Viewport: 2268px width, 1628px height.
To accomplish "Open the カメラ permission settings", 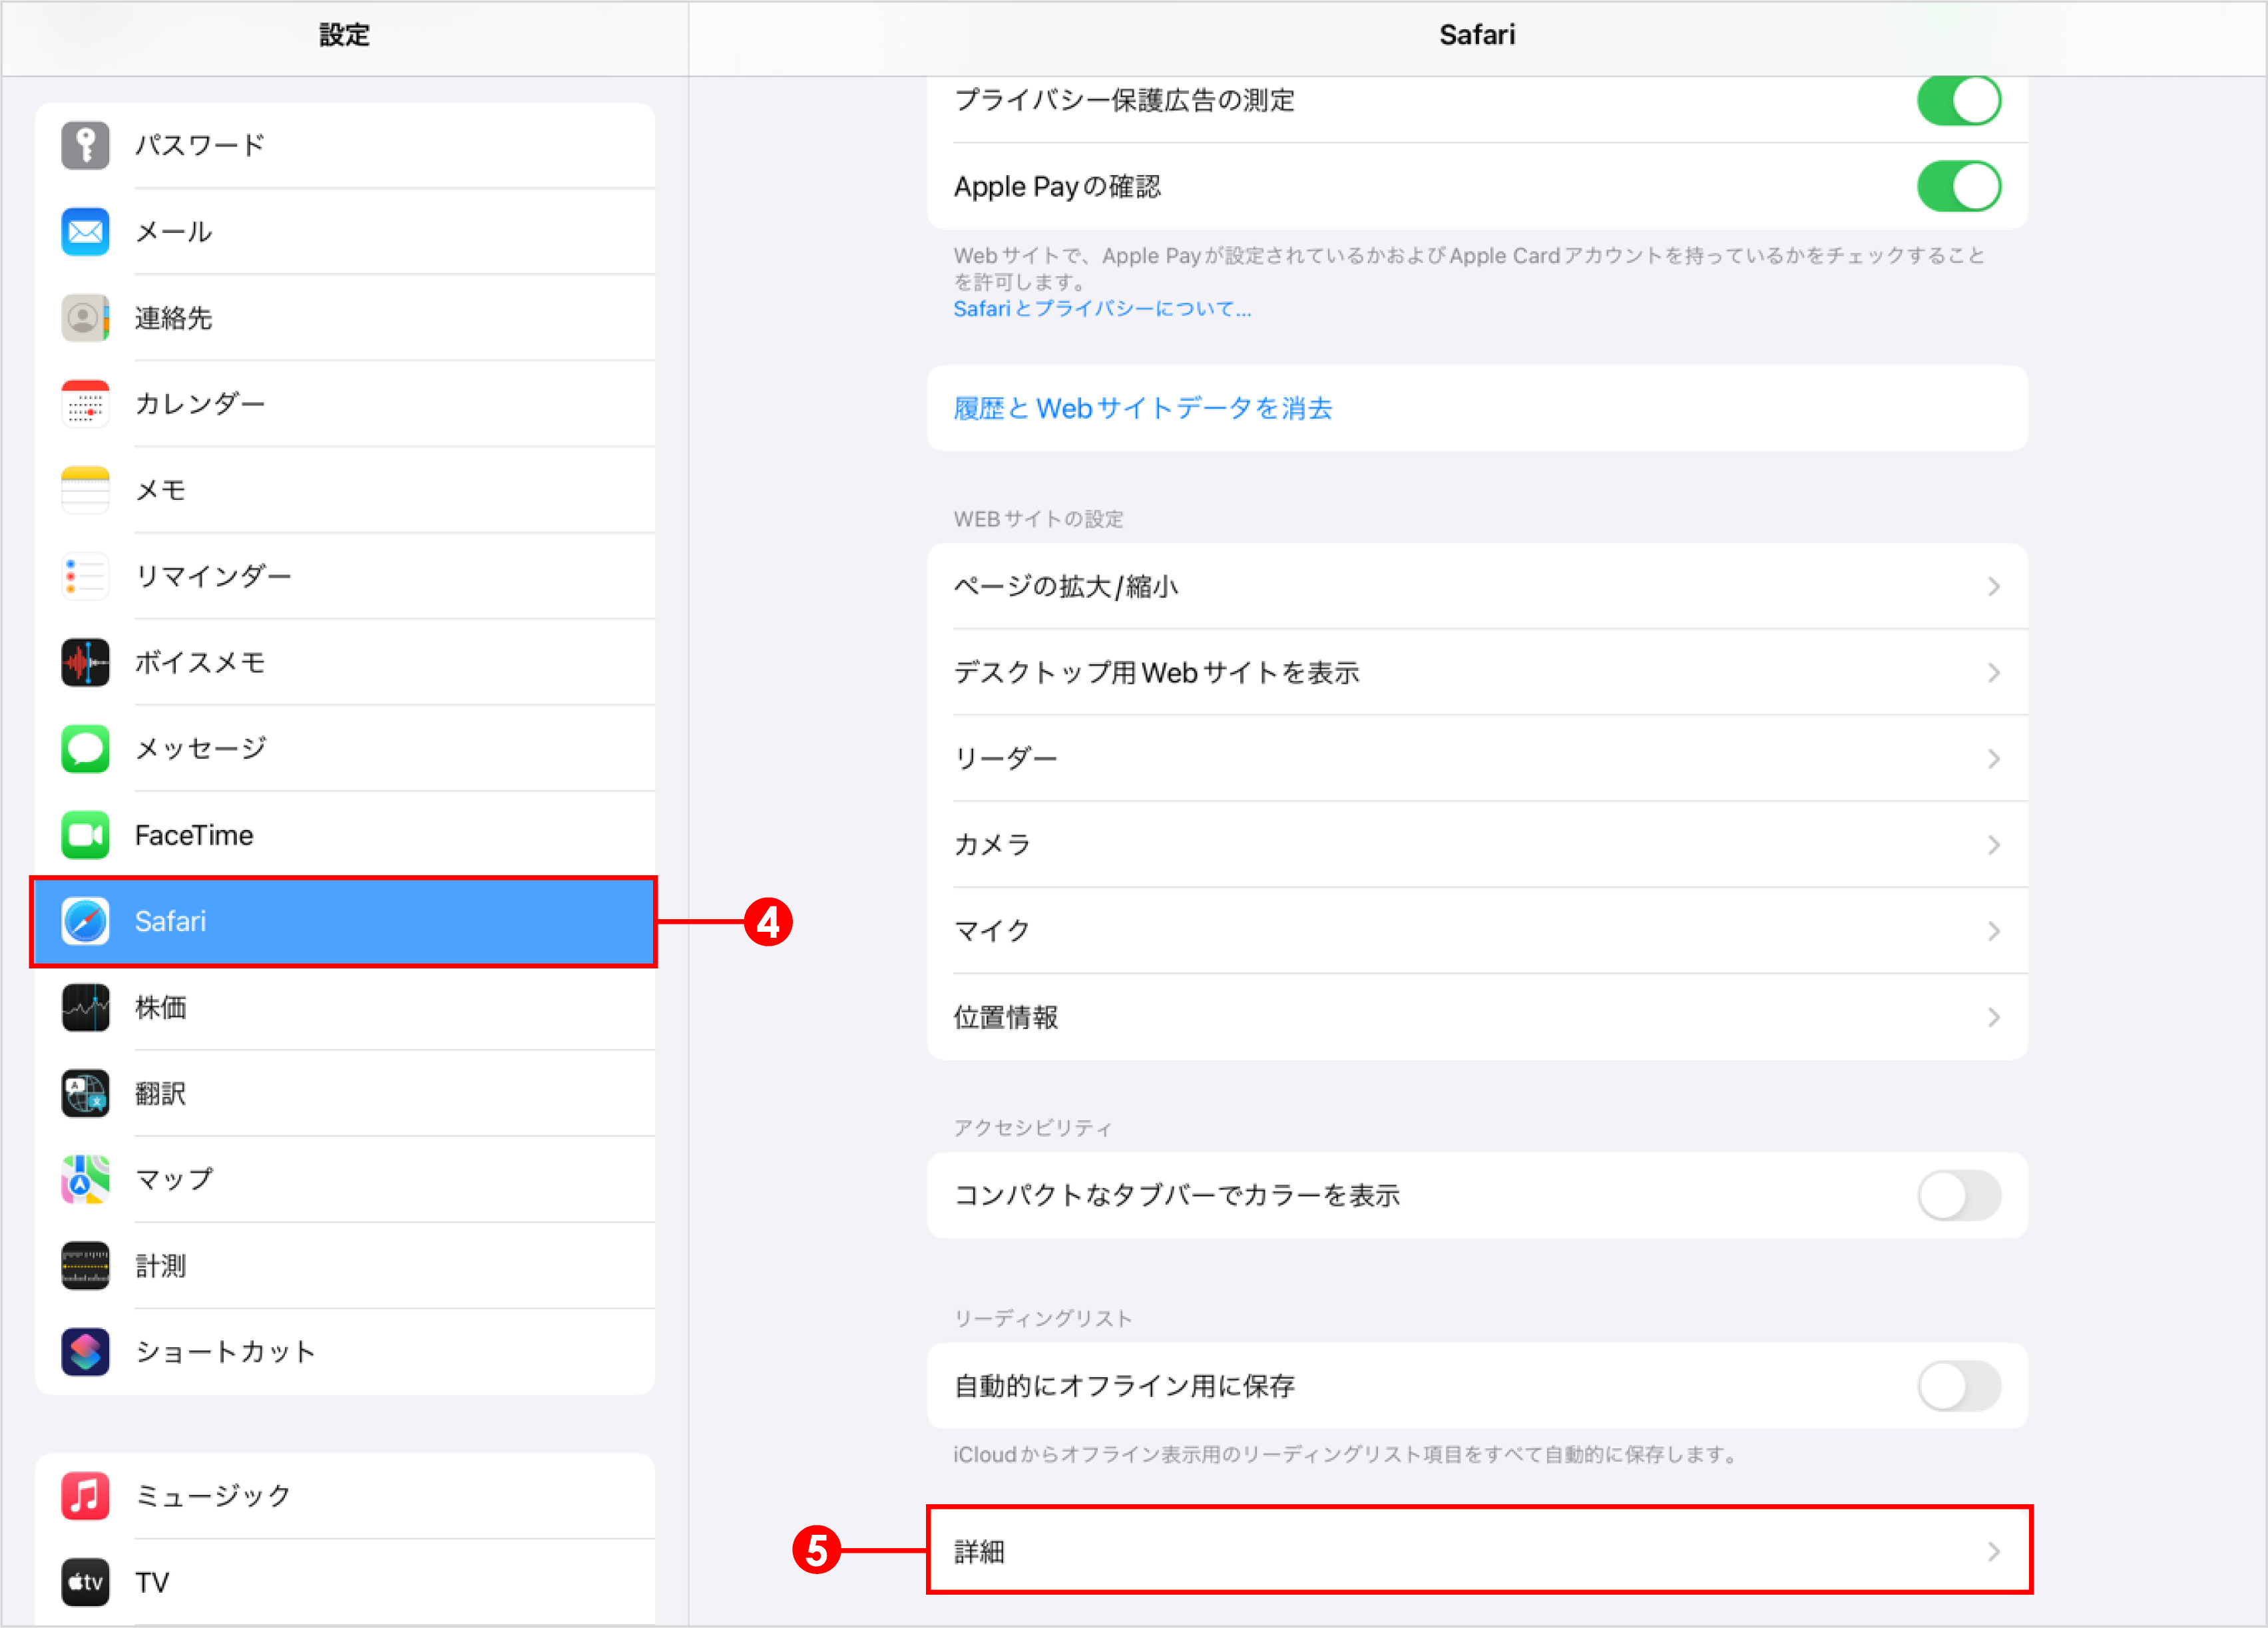I will (1477, 844).
